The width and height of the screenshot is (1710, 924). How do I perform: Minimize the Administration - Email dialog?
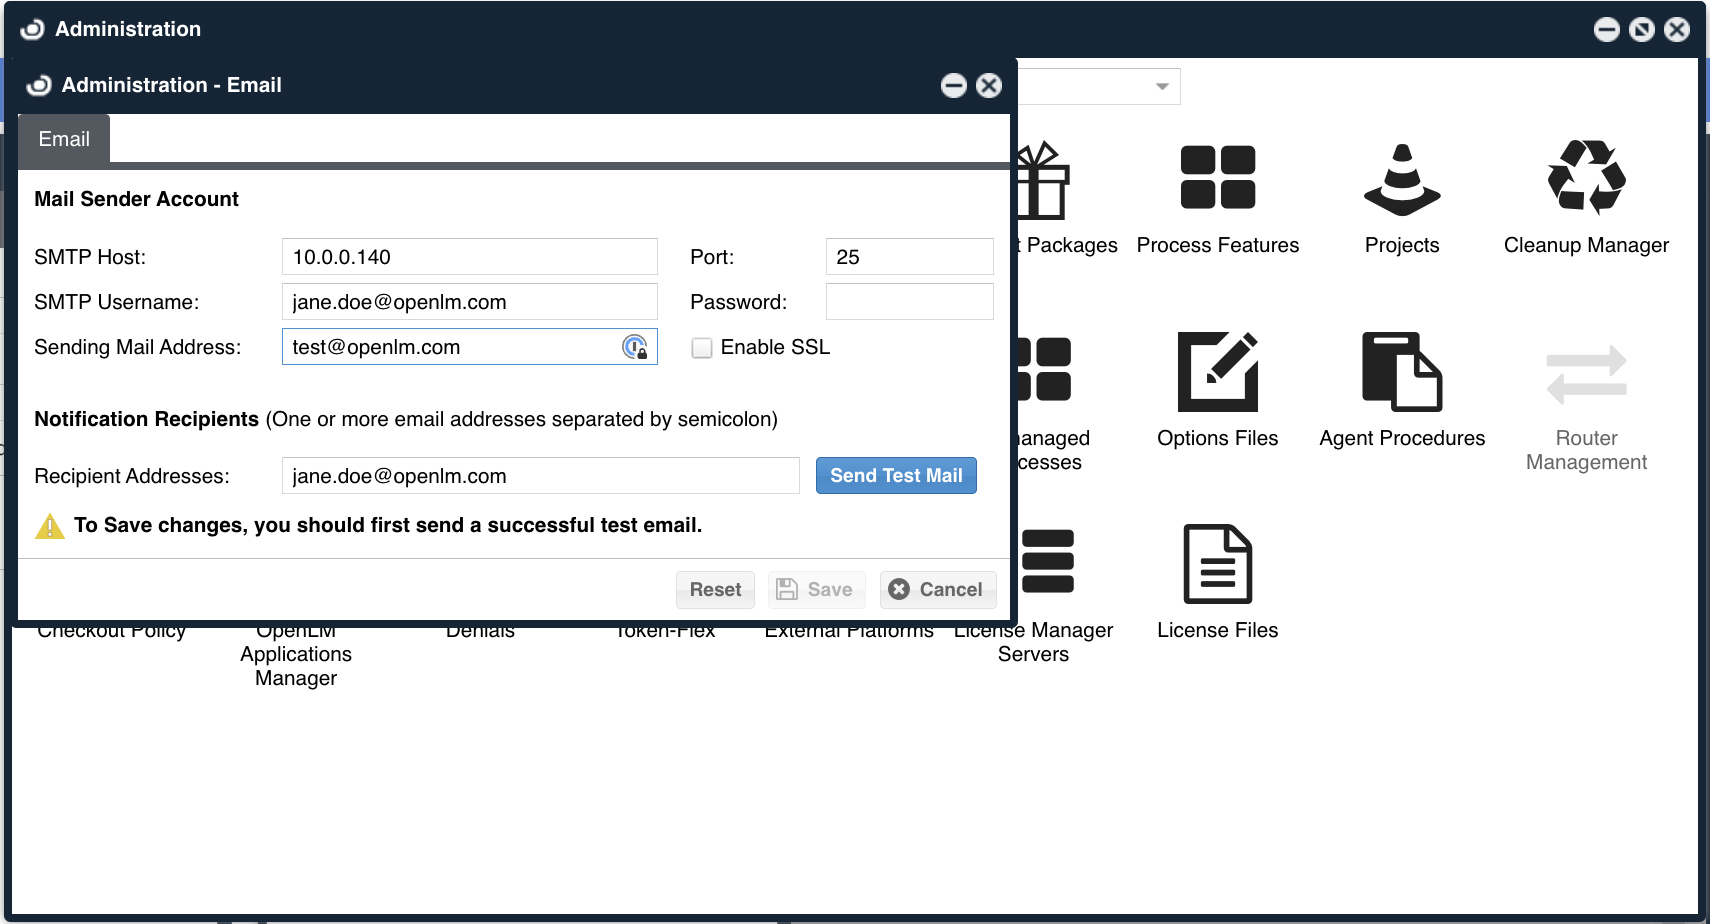[953, 86]
